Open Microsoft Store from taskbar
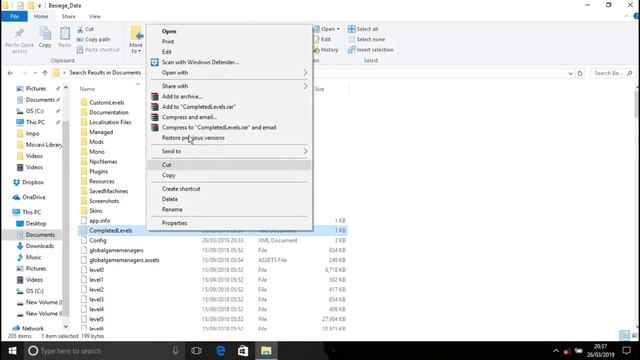Image resolution: width=640 pixels, height=360 pixels. pyautogui.click(x=243, y=351)
